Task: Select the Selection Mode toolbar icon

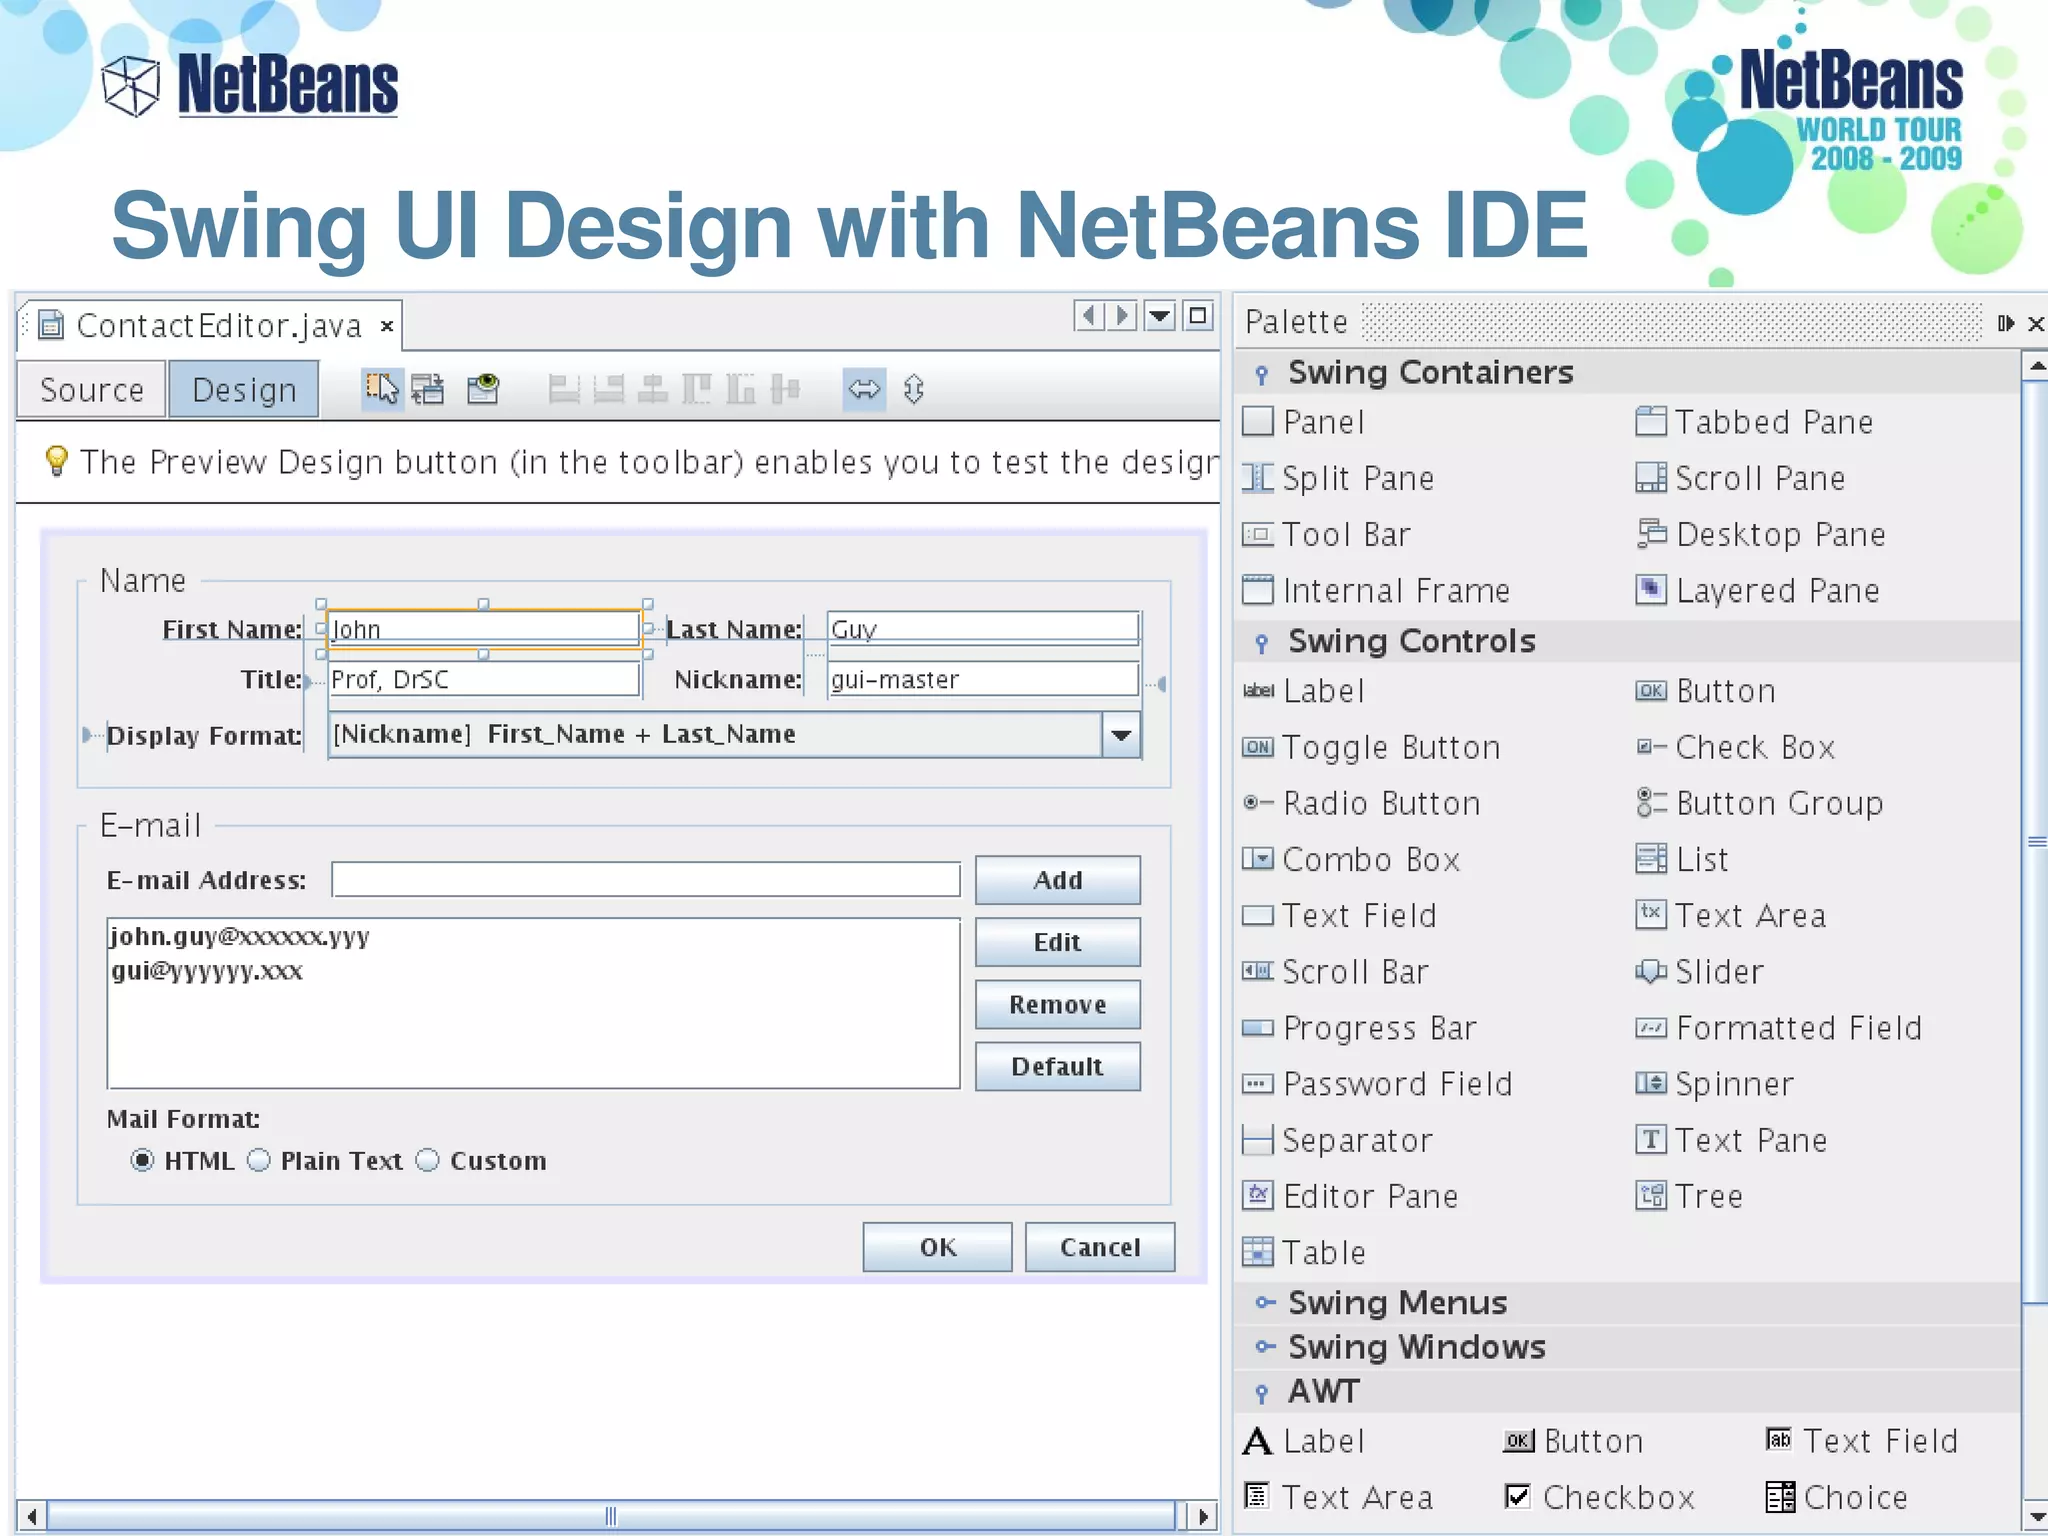Action: point(381,388)
